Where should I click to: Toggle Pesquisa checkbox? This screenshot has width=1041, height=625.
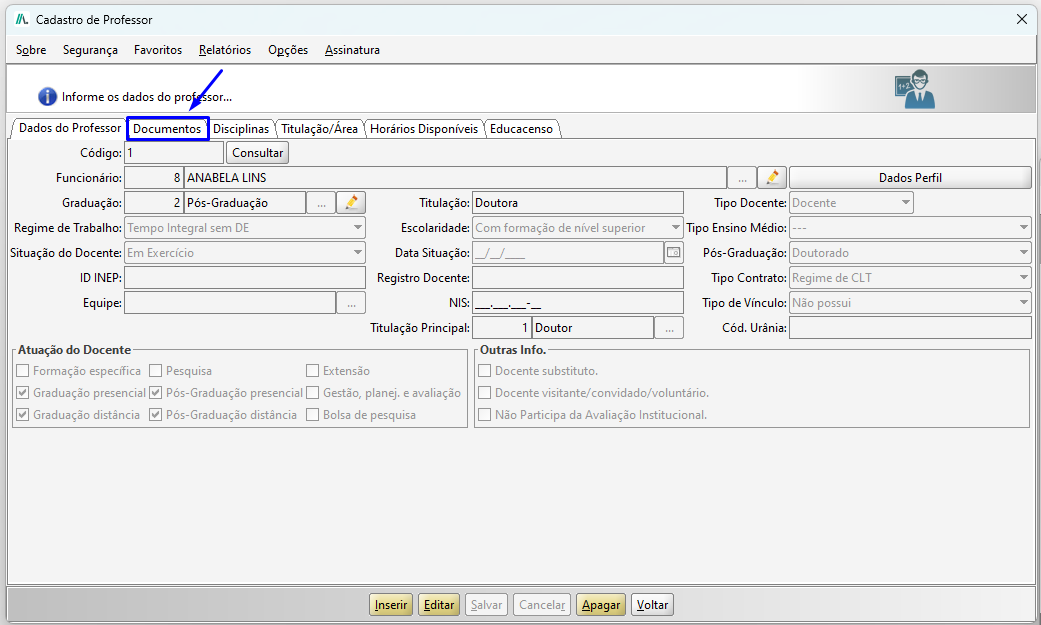tap(155, 371)
